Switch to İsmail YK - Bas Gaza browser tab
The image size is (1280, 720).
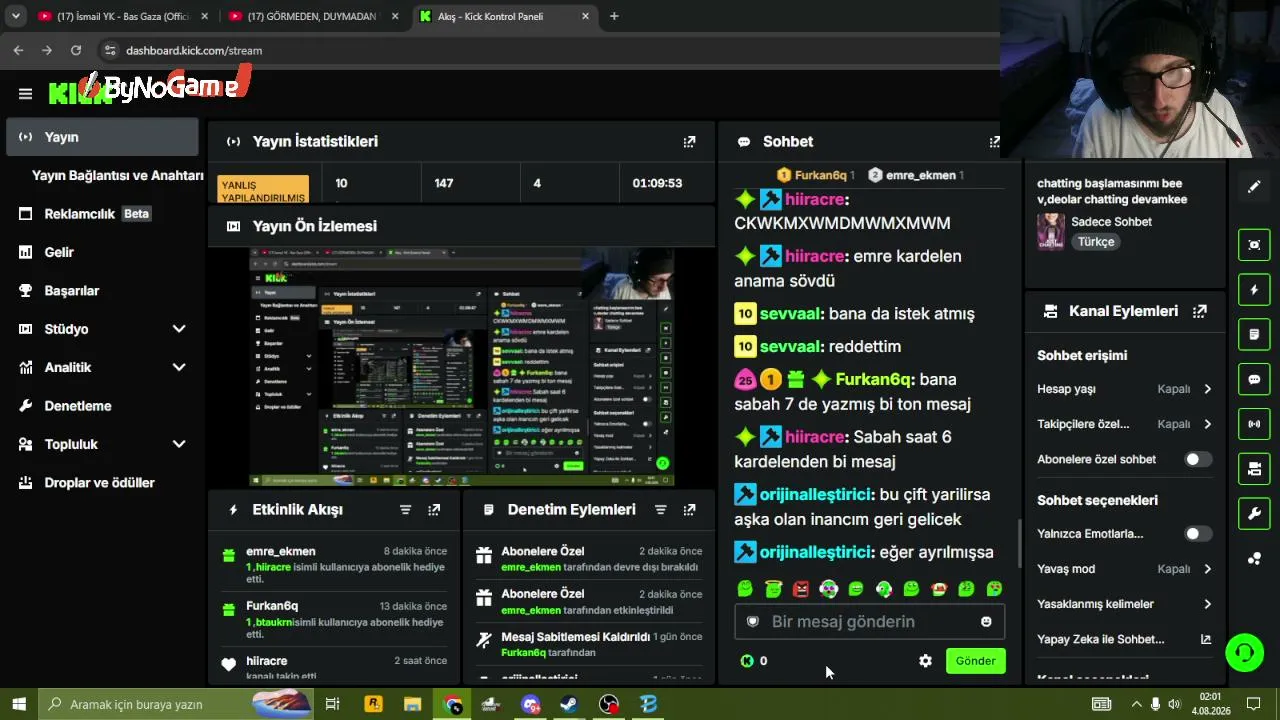(x=123, y=16)
